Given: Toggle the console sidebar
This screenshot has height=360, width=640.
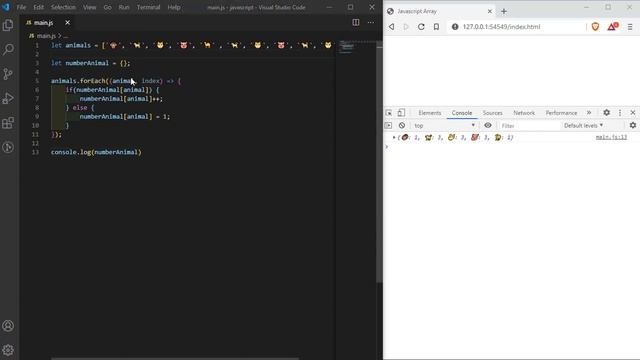Looking at the screenshot, I should [388, 126].
